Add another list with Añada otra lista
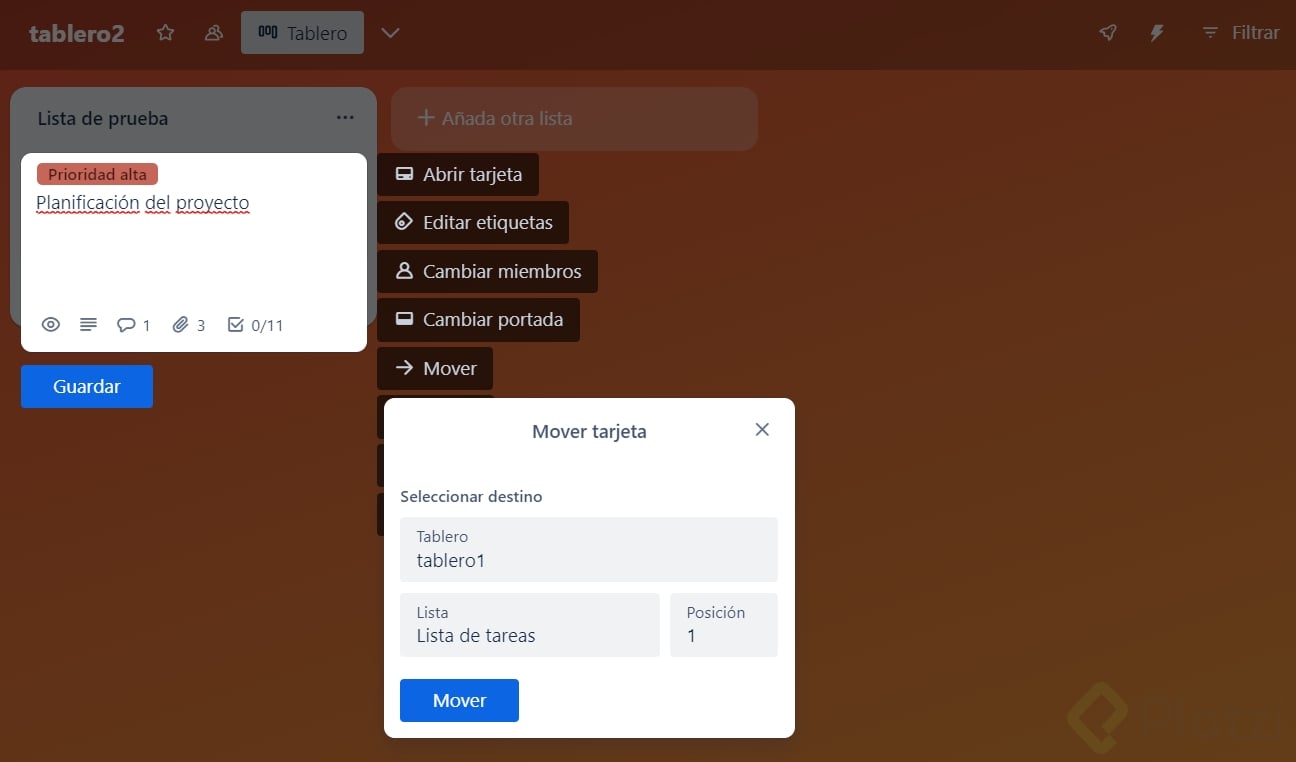 tap(574, 118)
